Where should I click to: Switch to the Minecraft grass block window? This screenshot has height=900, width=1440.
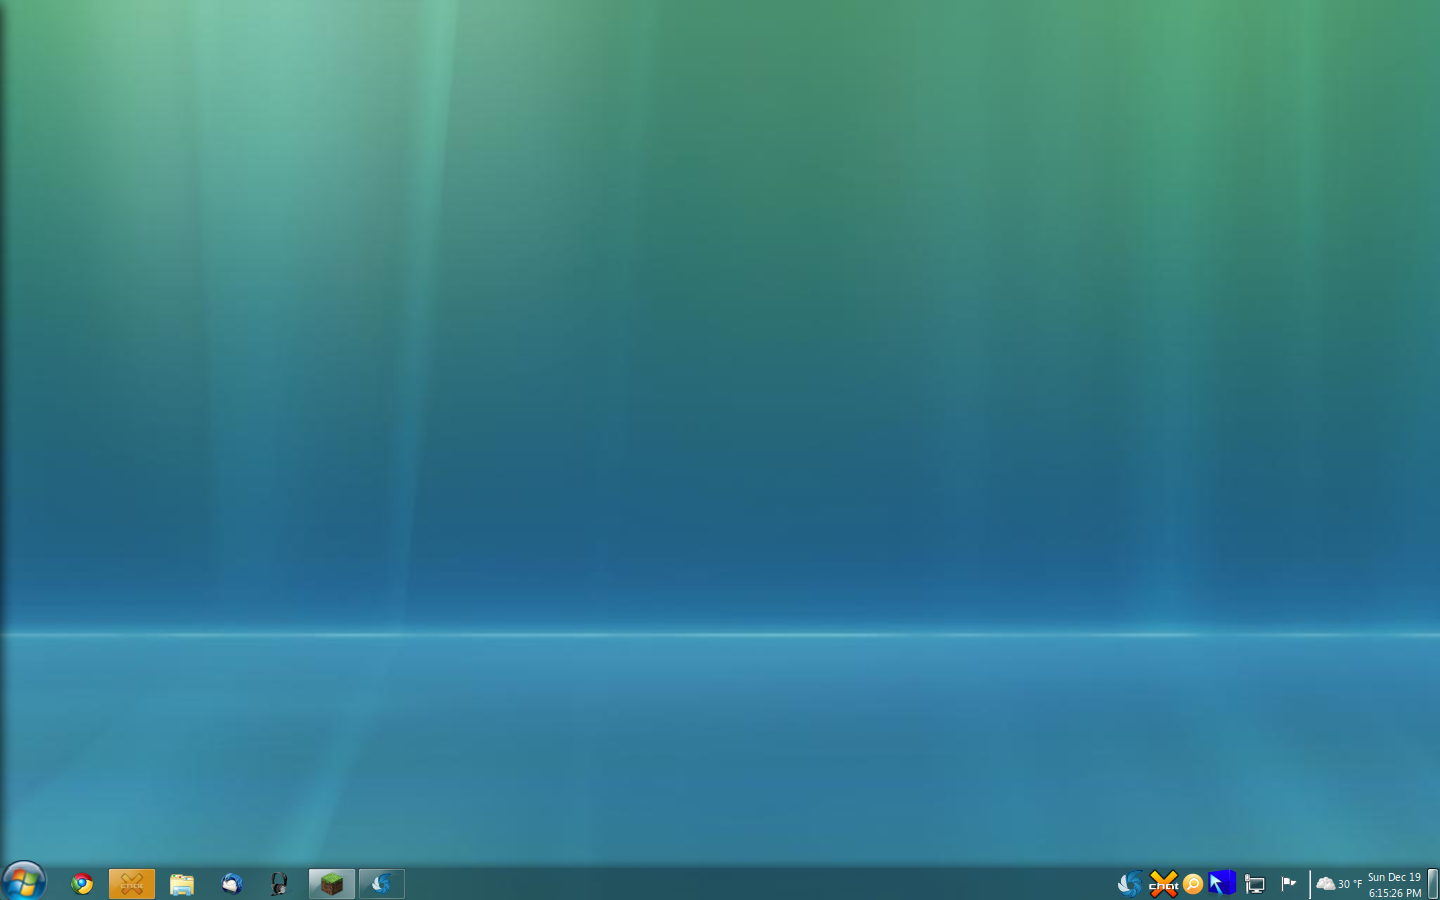332,884
